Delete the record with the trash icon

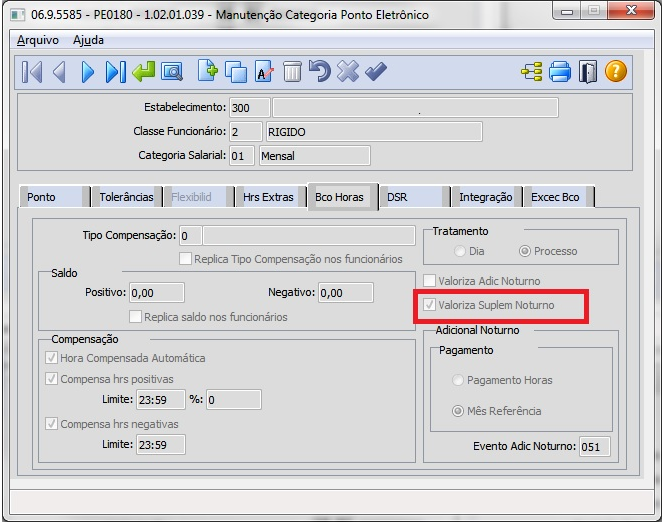point(292,71)
